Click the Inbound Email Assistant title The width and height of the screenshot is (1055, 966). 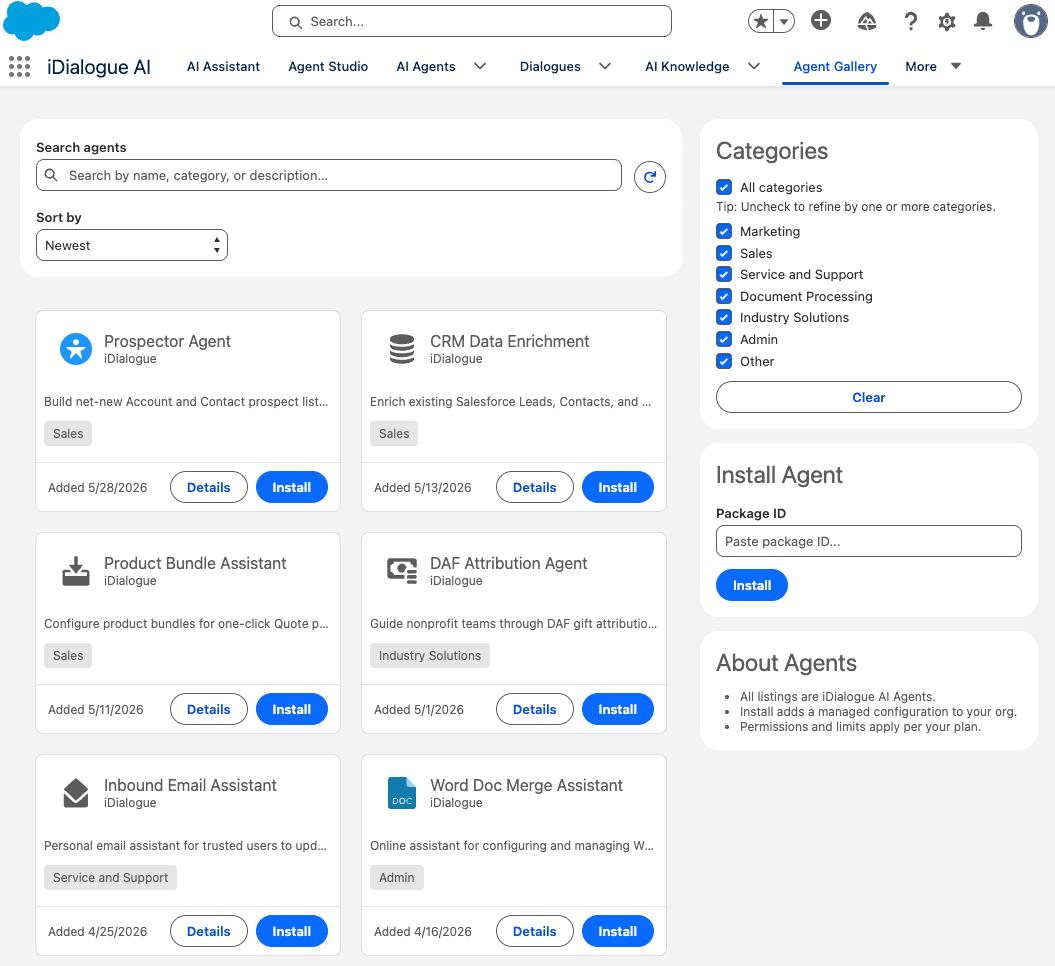click(x=190, y=785)
